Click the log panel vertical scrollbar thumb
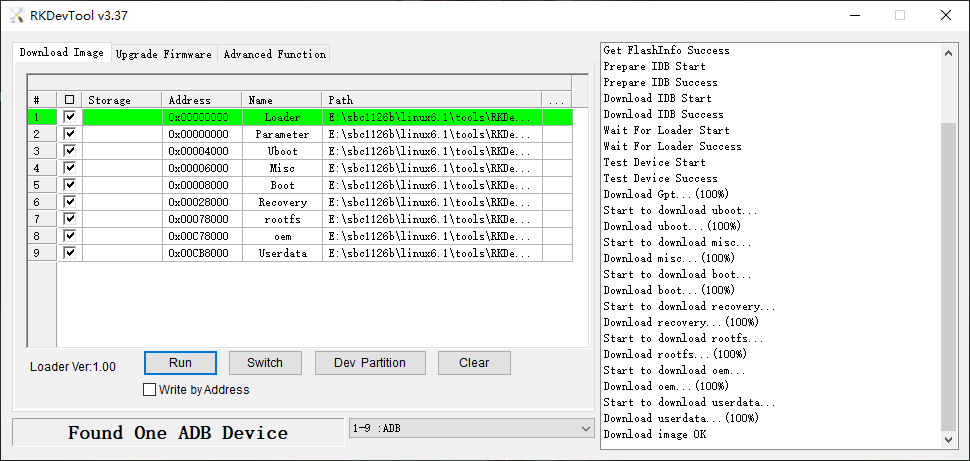This screenshot has width=970, height=461. 948,277
